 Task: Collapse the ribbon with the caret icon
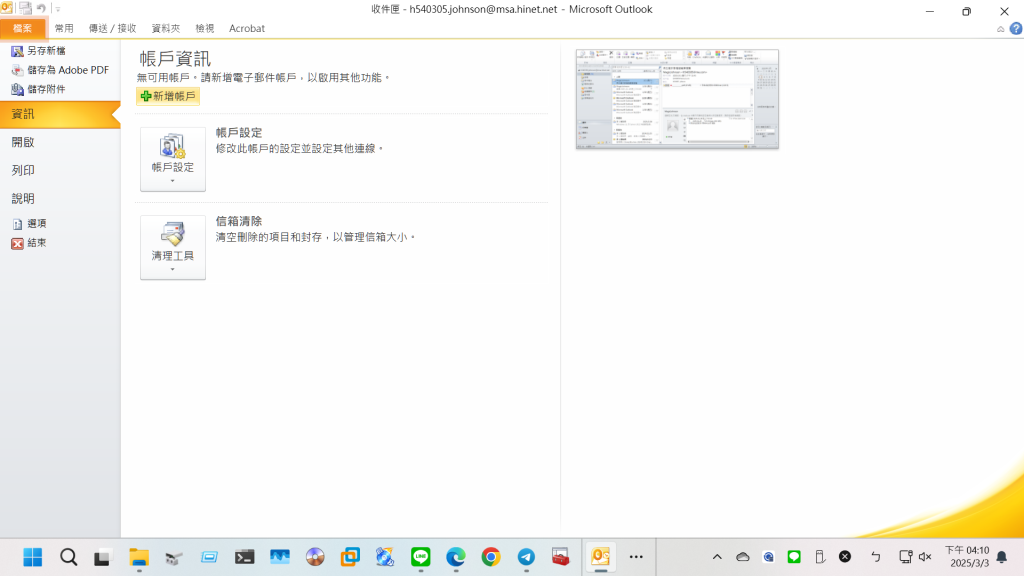[x=1001, y=29]
